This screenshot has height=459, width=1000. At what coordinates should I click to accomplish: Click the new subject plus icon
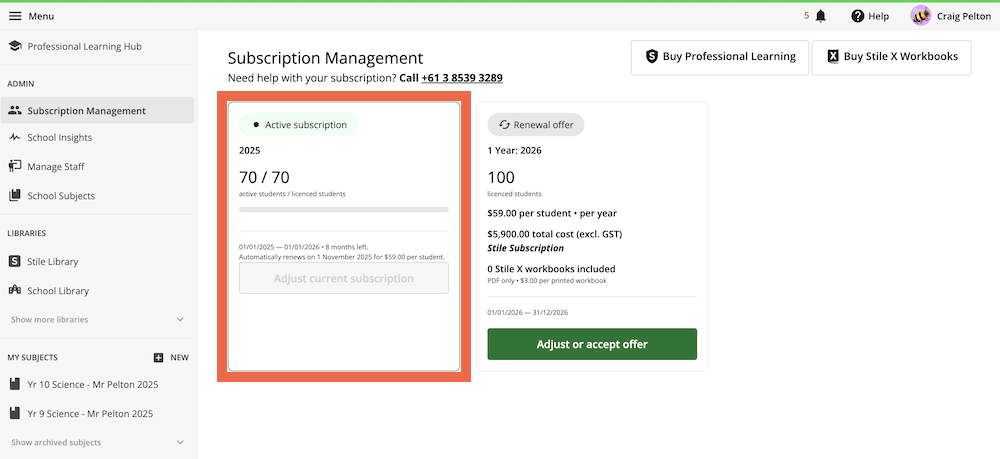[x=159, y=358]
